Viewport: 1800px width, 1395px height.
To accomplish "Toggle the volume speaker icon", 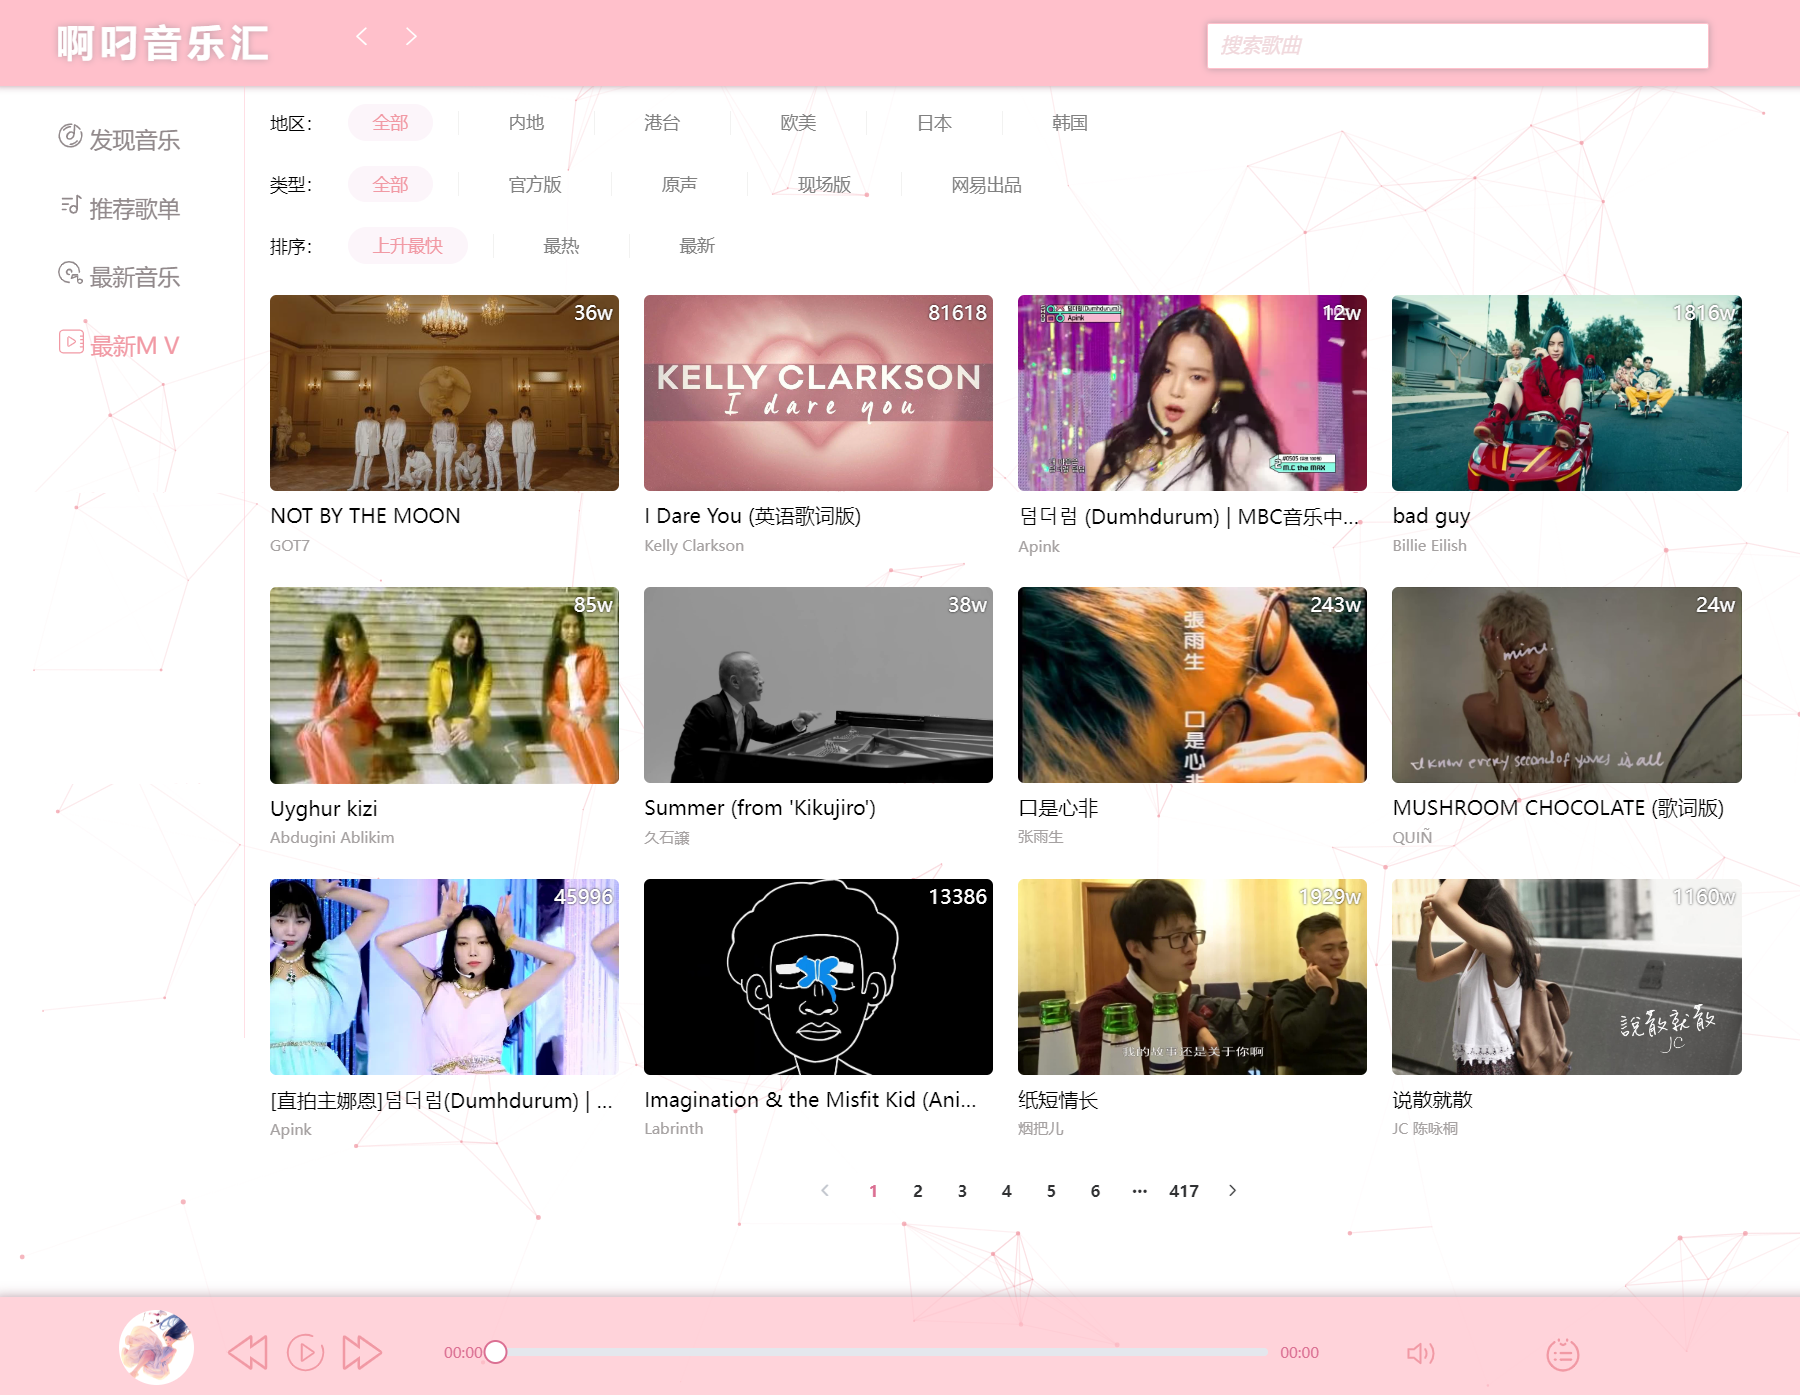I will point(1420,1353).
